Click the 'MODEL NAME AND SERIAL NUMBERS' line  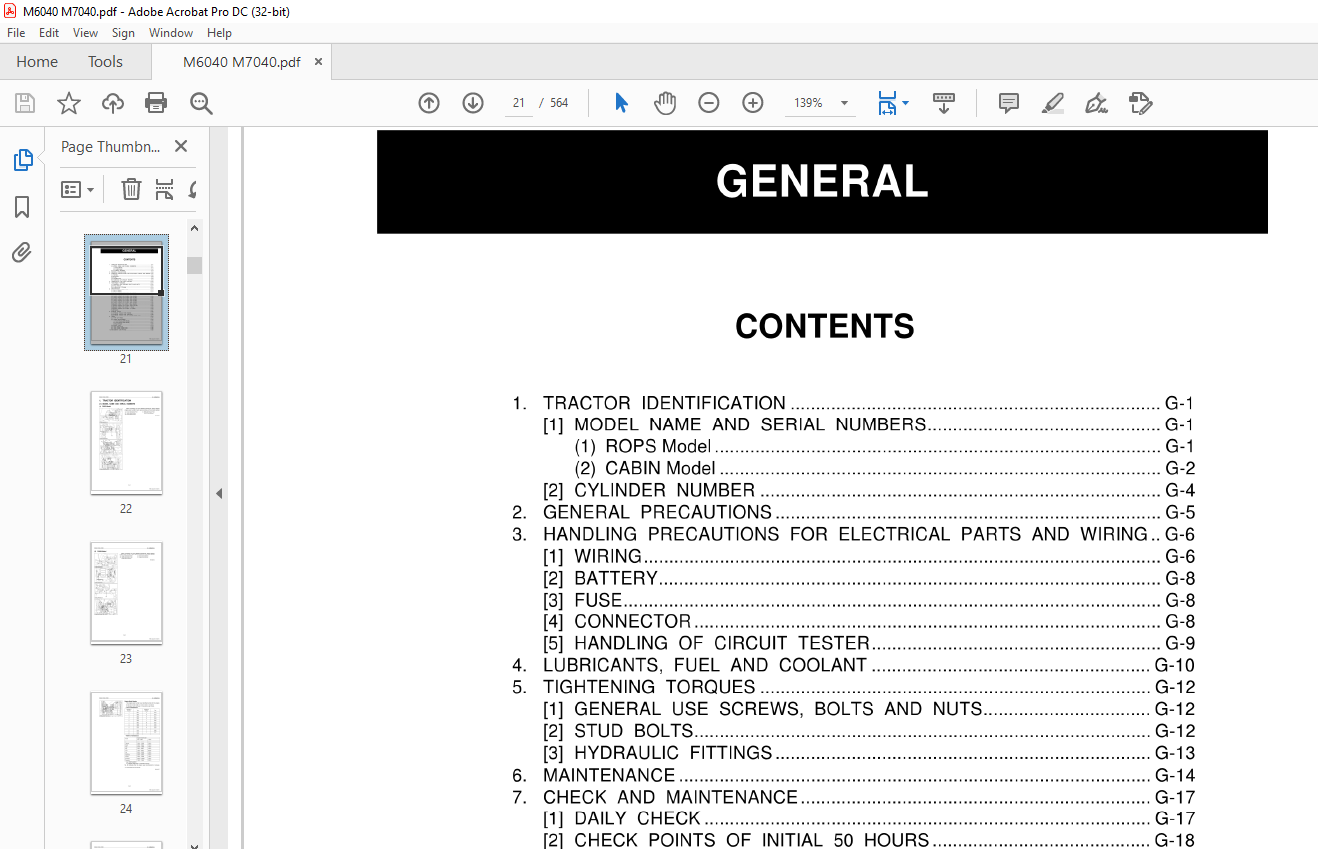click(x=750, y=425)
